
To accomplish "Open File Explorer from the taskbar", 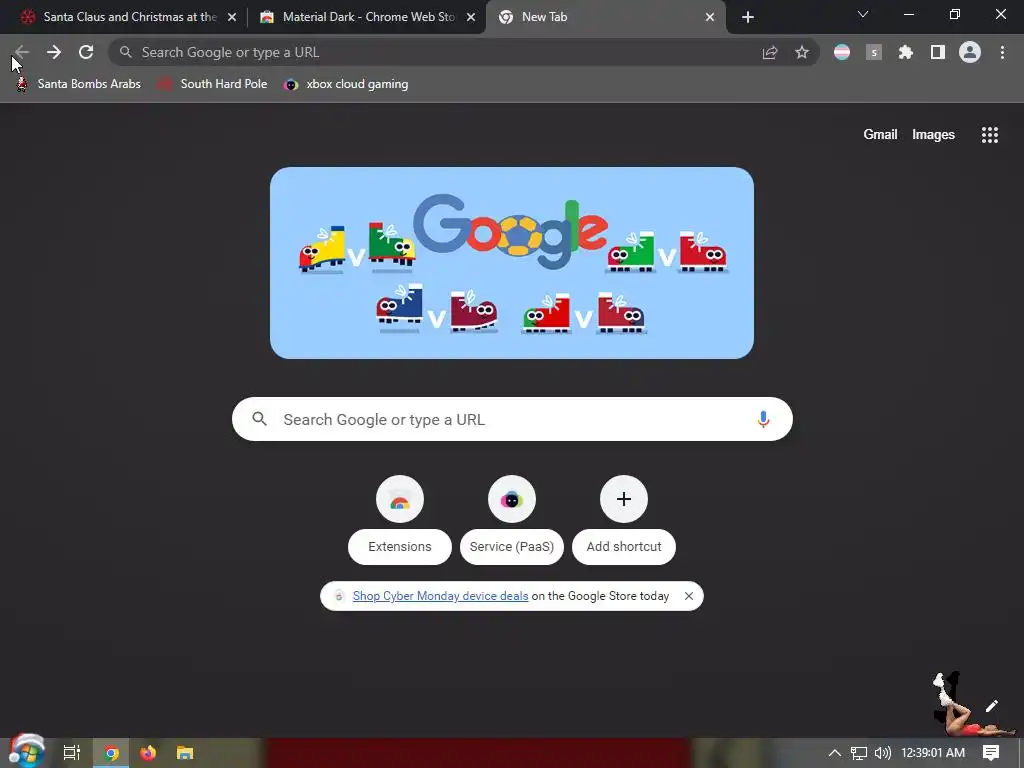I will pyautogui.click(x=185, y=753).
